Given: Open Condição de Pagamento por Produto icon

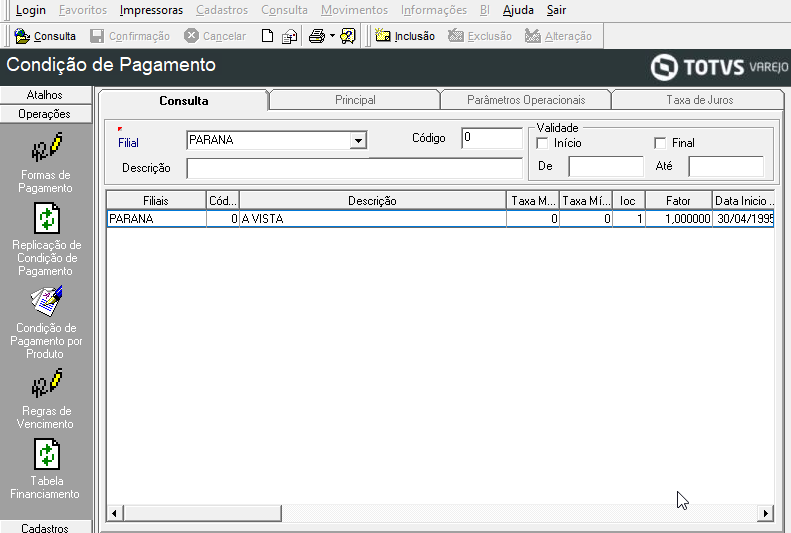Looking at the screenshot, I should pos(46,301).
